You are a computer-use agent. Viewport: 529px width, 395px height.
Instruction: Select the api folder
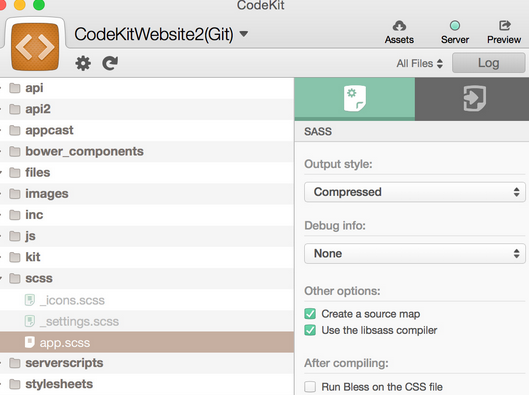point(147,88)
